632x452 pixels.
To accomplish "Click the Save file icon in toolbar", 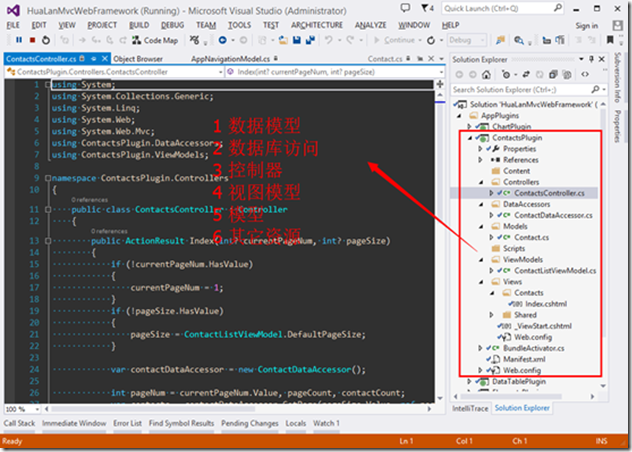I will click(x=297, y=40).
